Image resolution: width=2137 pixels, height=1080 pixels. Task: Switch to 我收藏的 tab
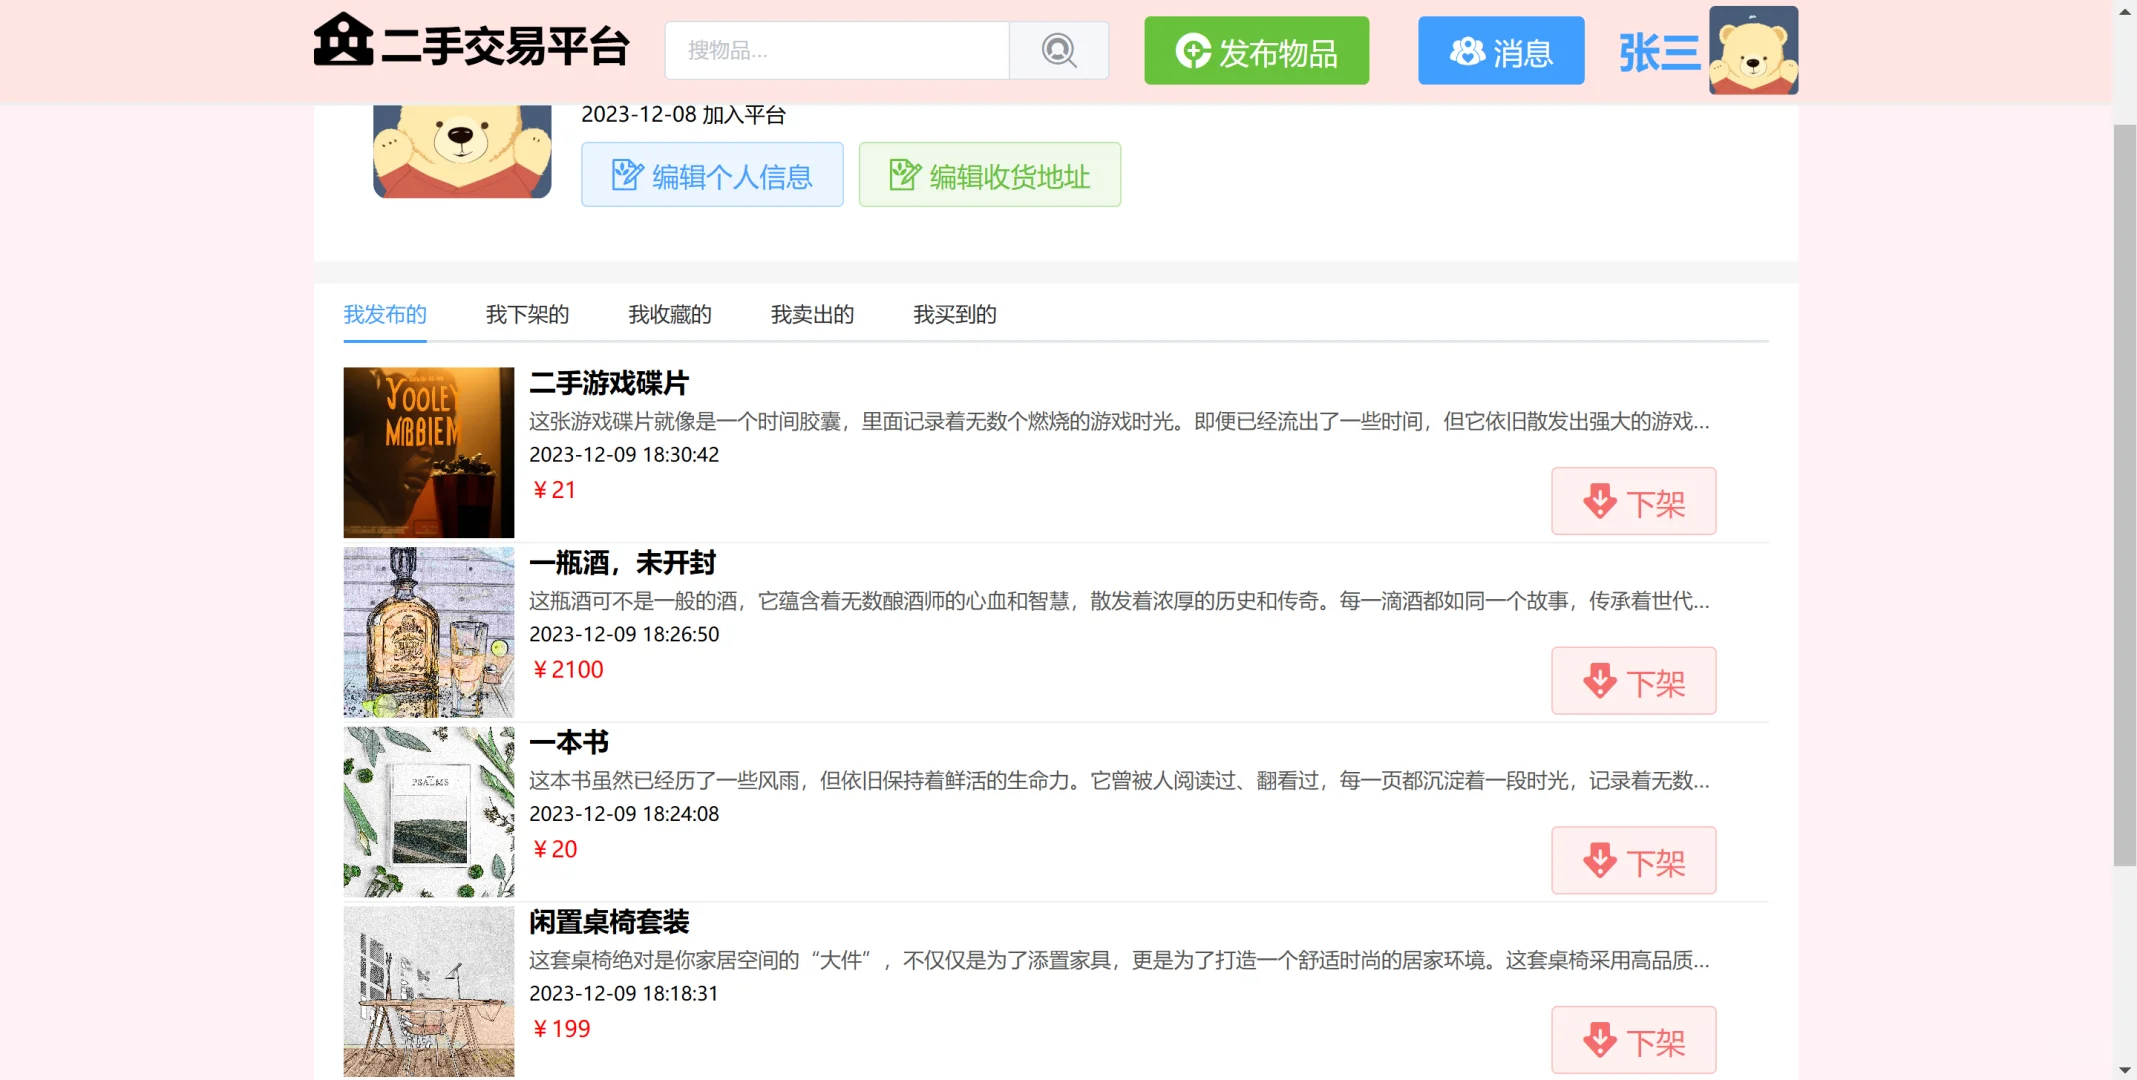click(x=669, y=314)
